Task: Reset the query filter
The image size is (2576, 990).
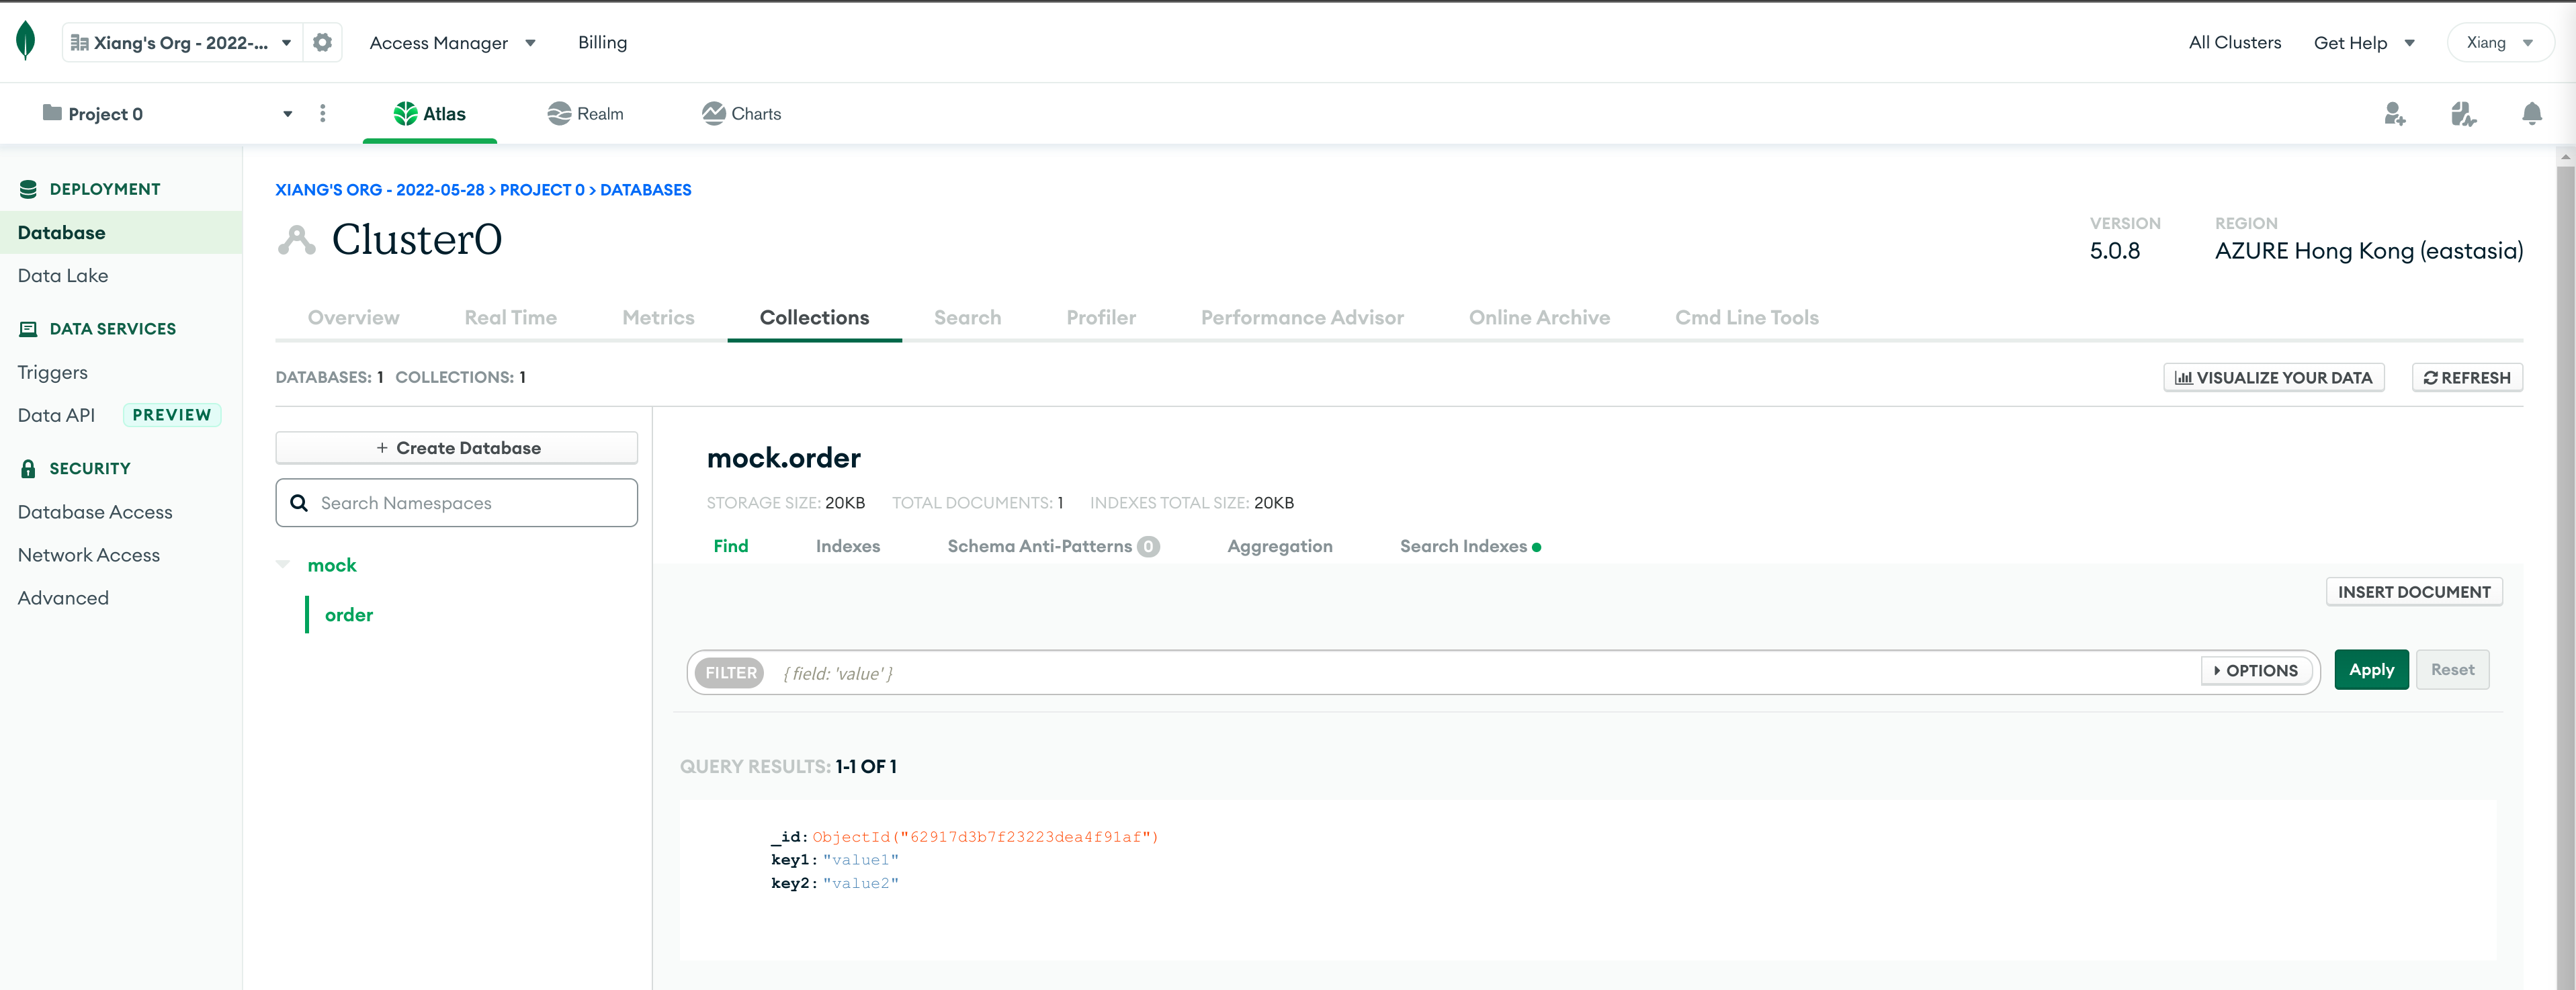Action: click(x=2452, y=670)
